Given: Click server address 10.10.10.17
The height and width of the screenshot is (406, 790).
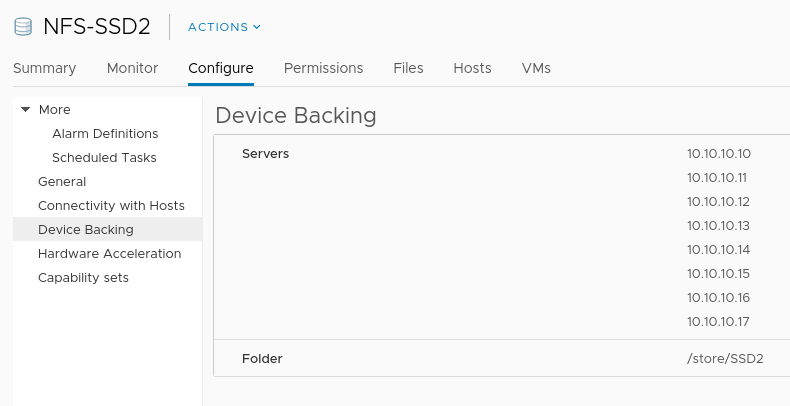Looking at the screenshot, I should click(x=718, y=322).
